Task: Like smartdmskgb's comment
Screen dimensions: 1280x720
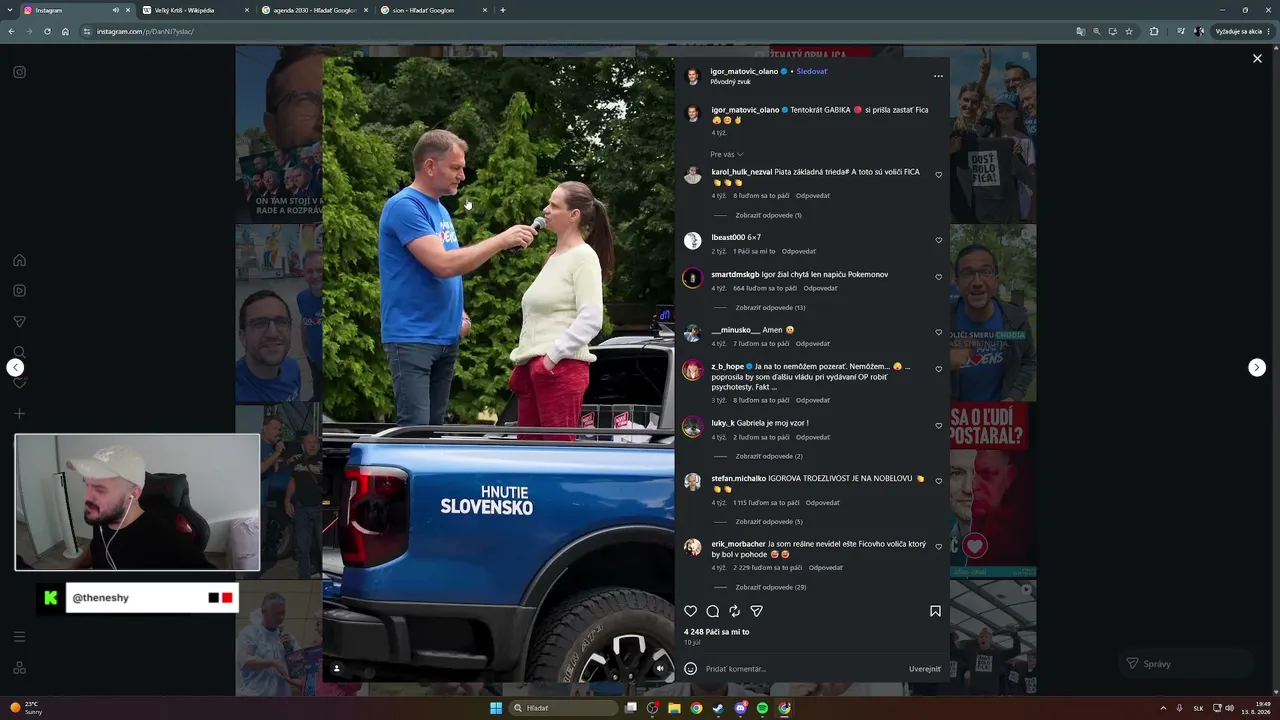Action: (938, 277)
